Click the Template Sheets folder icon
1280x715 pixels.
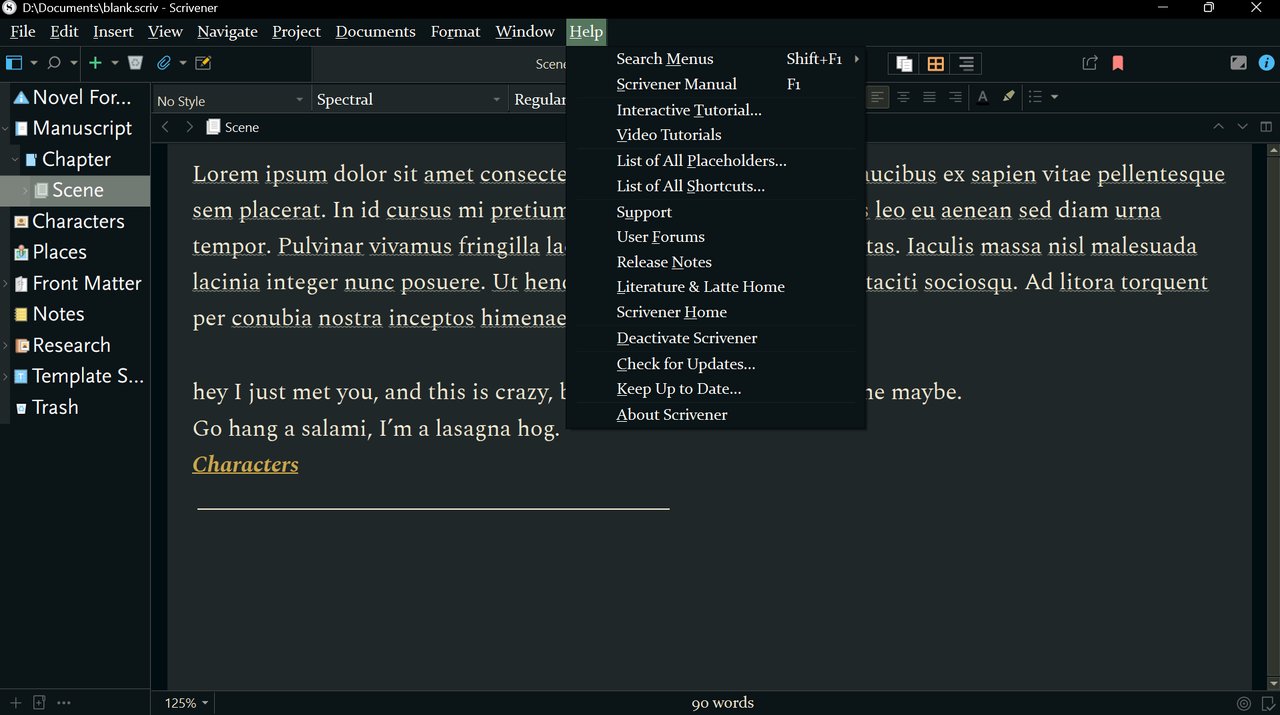(21, 376)
